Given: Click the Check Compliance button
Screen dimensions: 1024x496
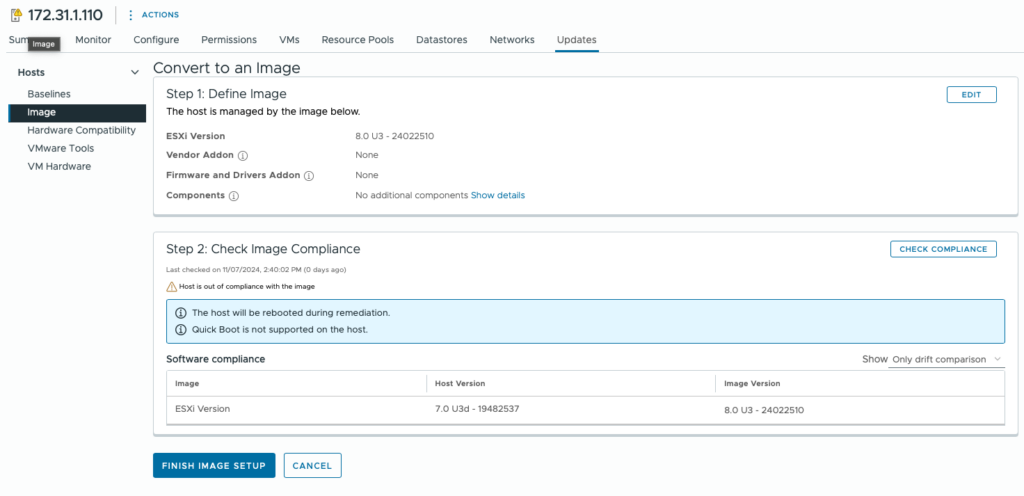Looking at the screenshot, I should tap(944, 249).
